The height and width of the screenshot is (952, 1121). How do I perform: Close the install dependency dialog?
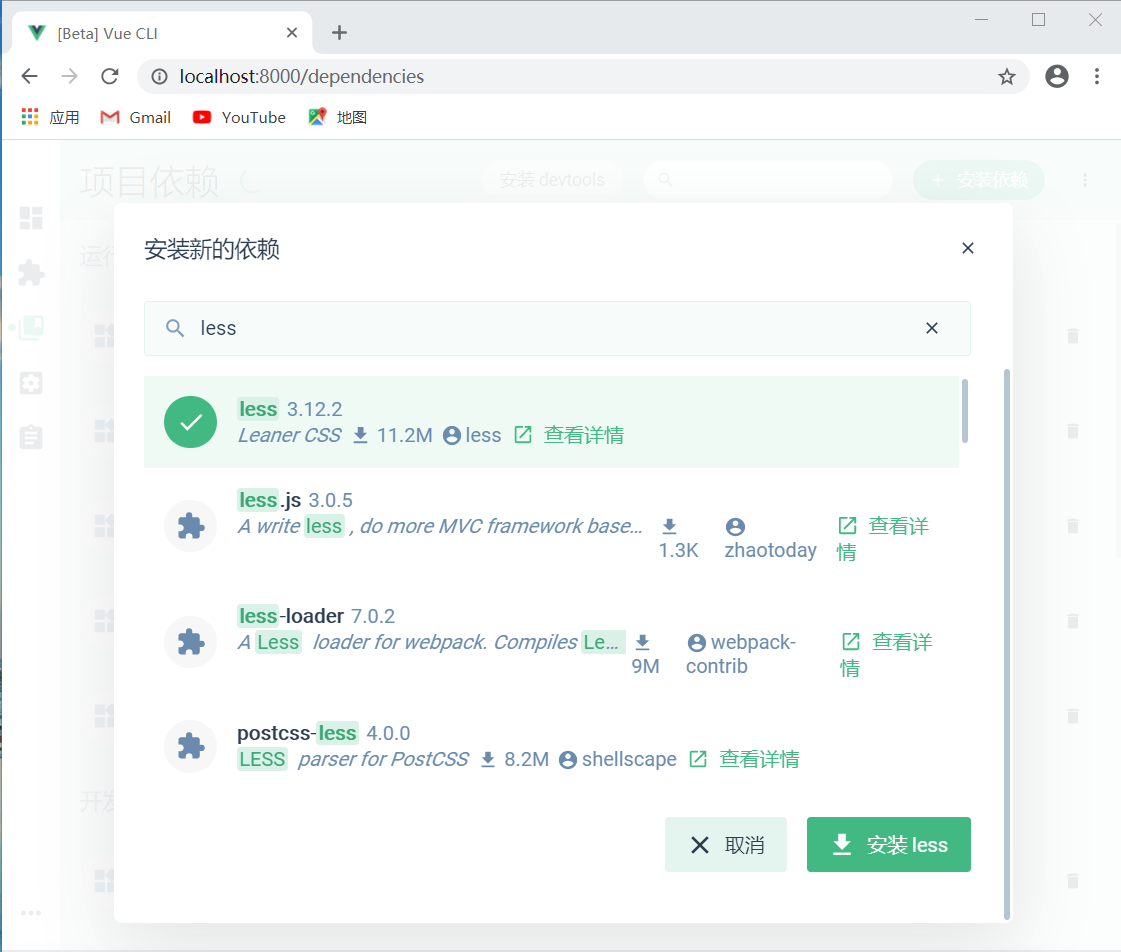tap(967, 248)
